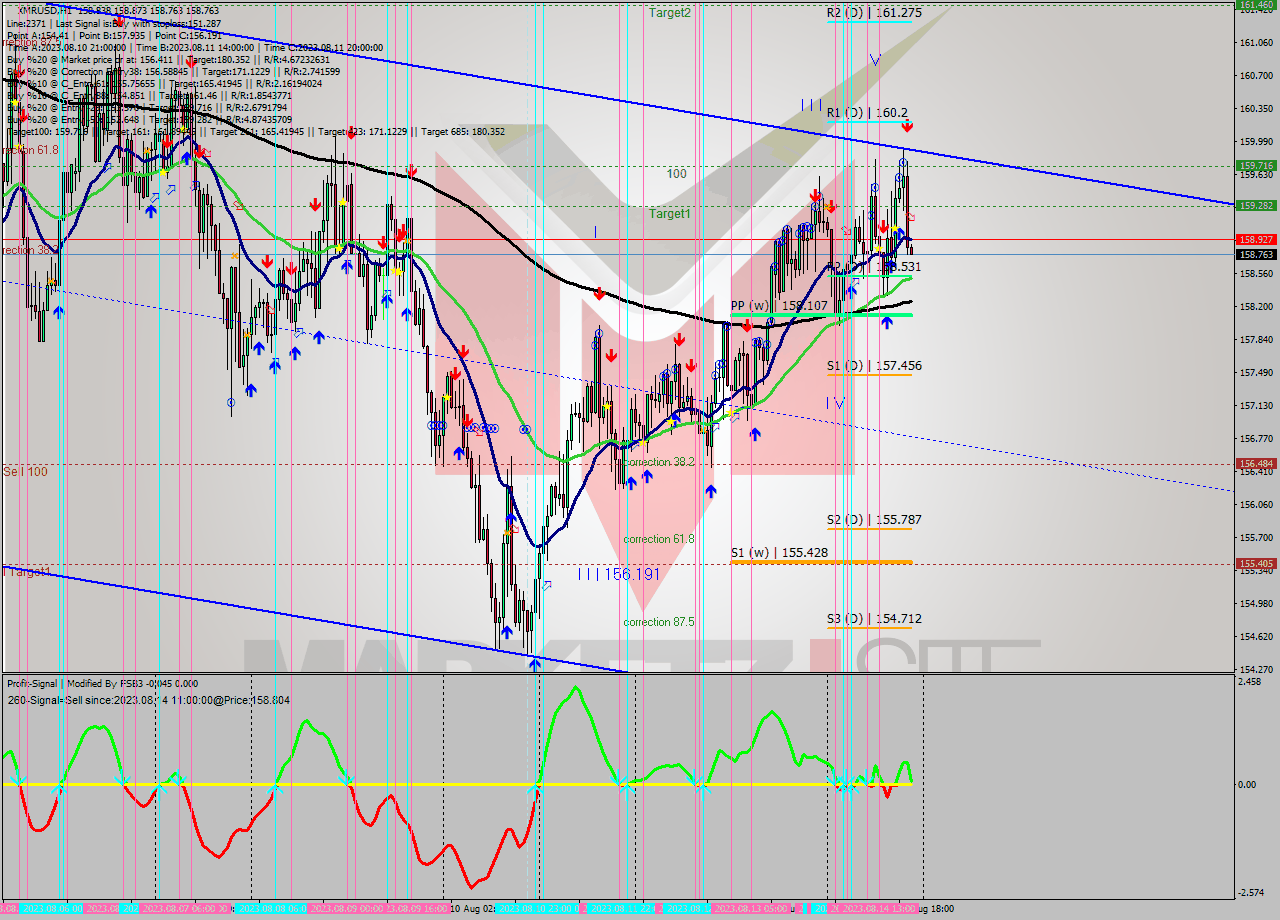Image resolution: width=1280 pixels, height=920 pixels.
Task: Select the correction 87.5 Fibonacci label
Action: click(x=658, y=622)
